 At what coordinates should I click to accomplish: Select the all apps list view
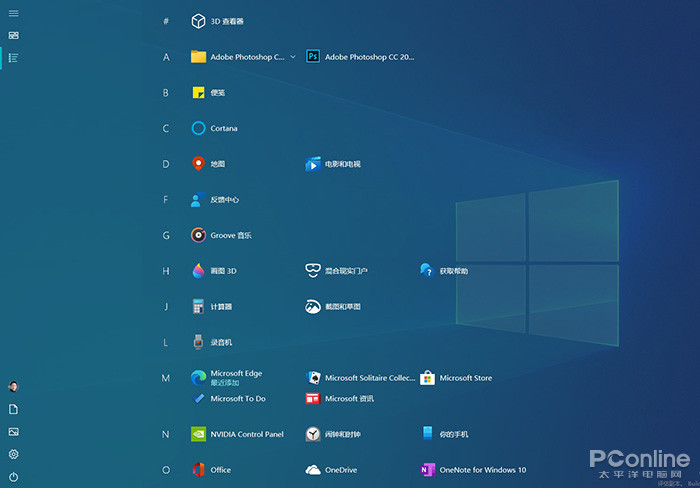13,58
